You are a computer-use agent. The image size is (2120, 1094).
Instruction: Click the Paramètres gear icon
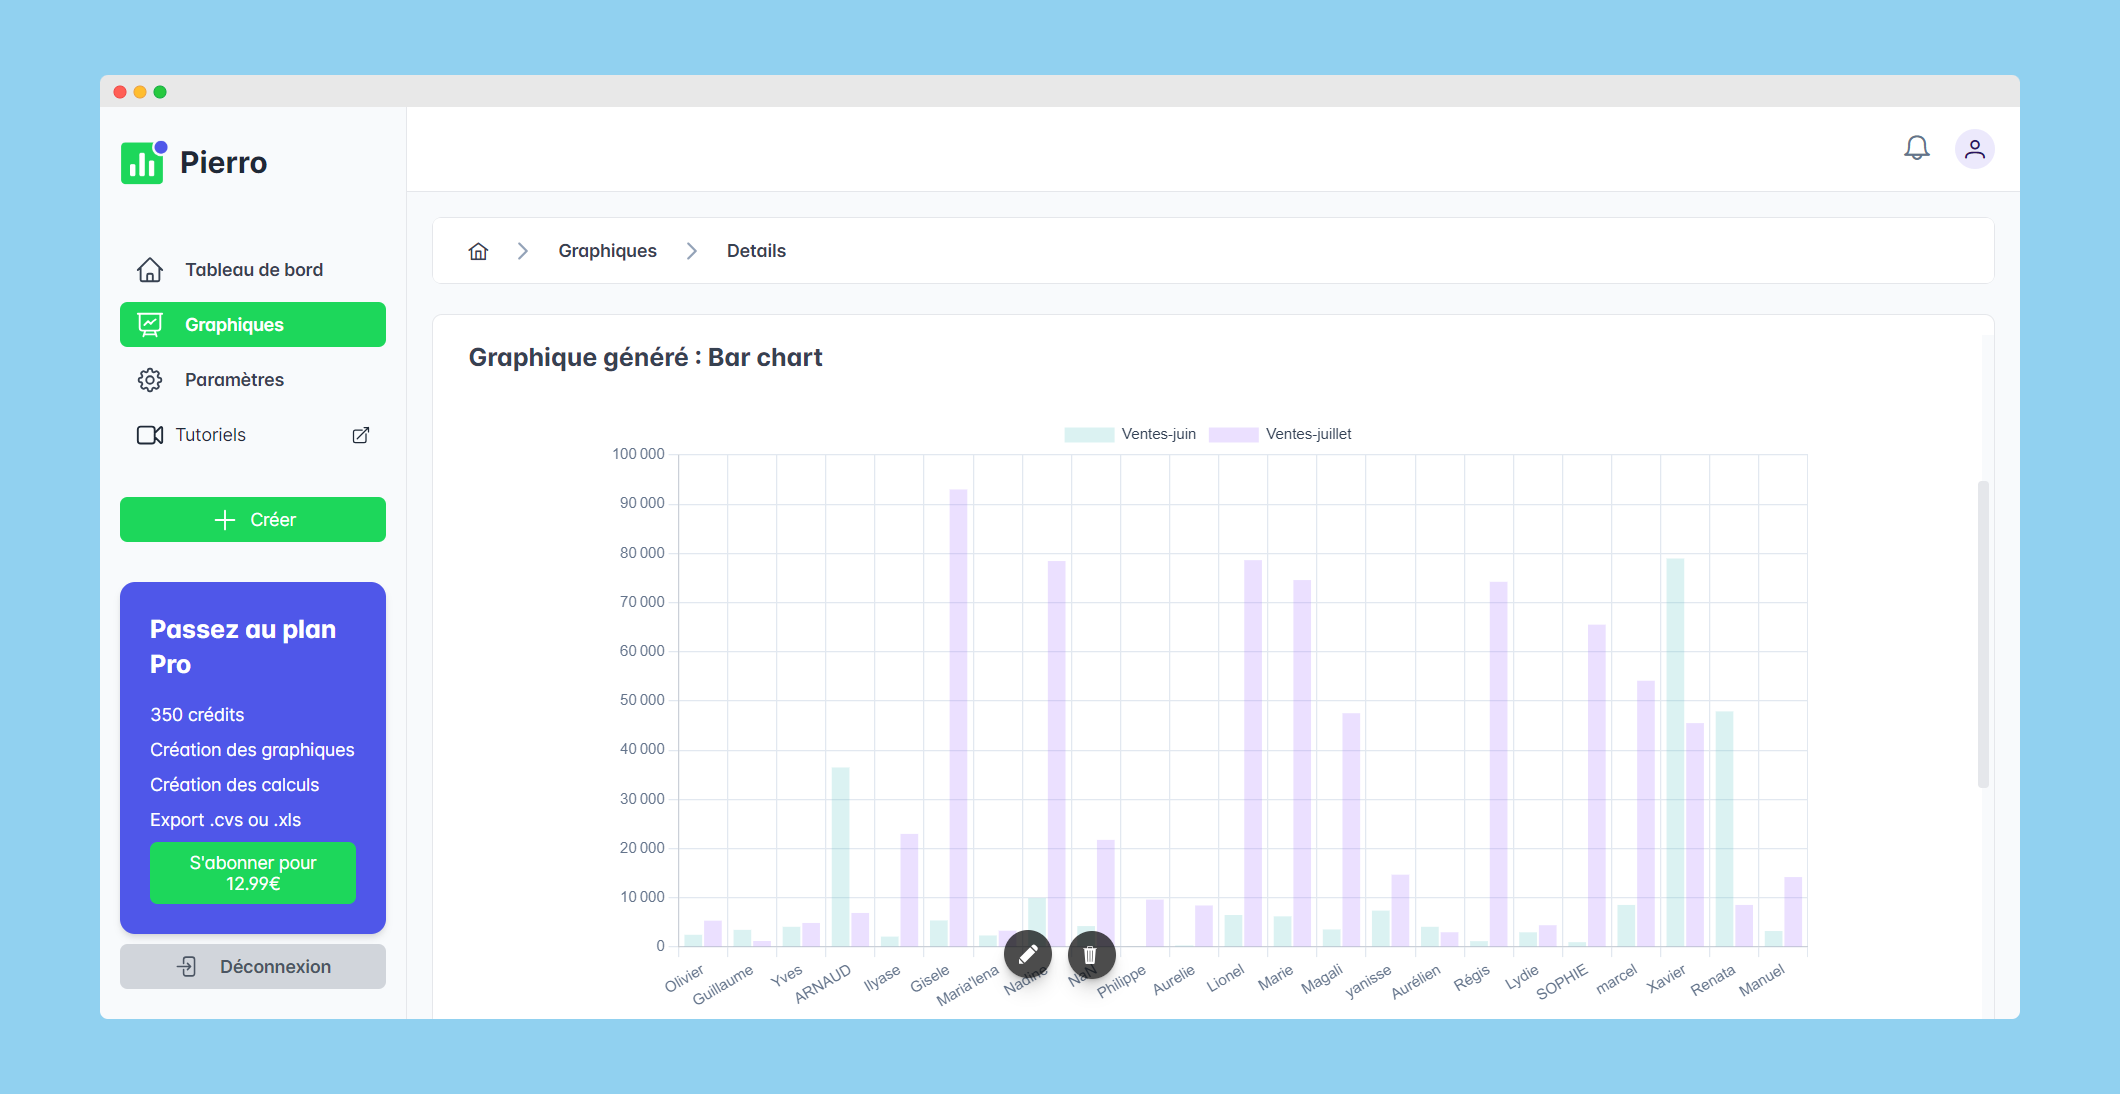pos(150,380)
